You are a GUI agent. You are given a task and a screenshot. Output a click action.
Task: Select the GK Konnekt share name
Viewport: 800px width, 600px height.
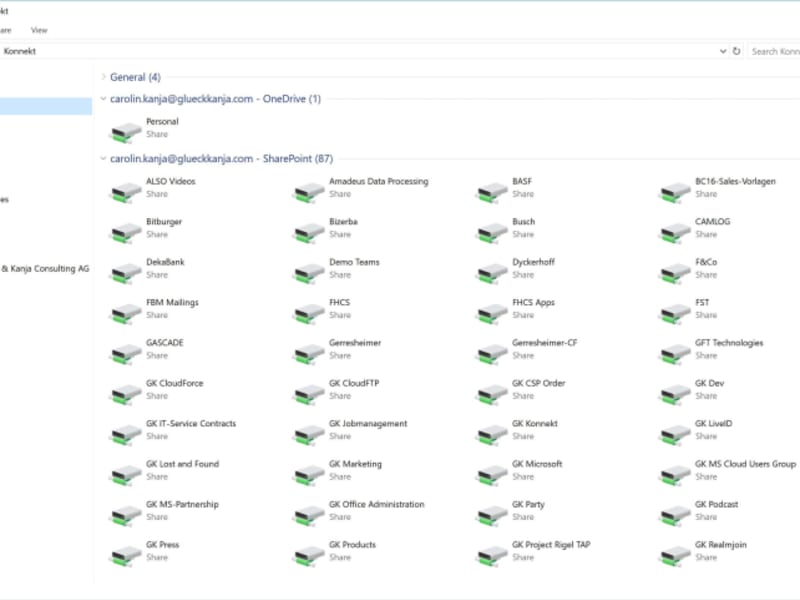coord(535,423)
